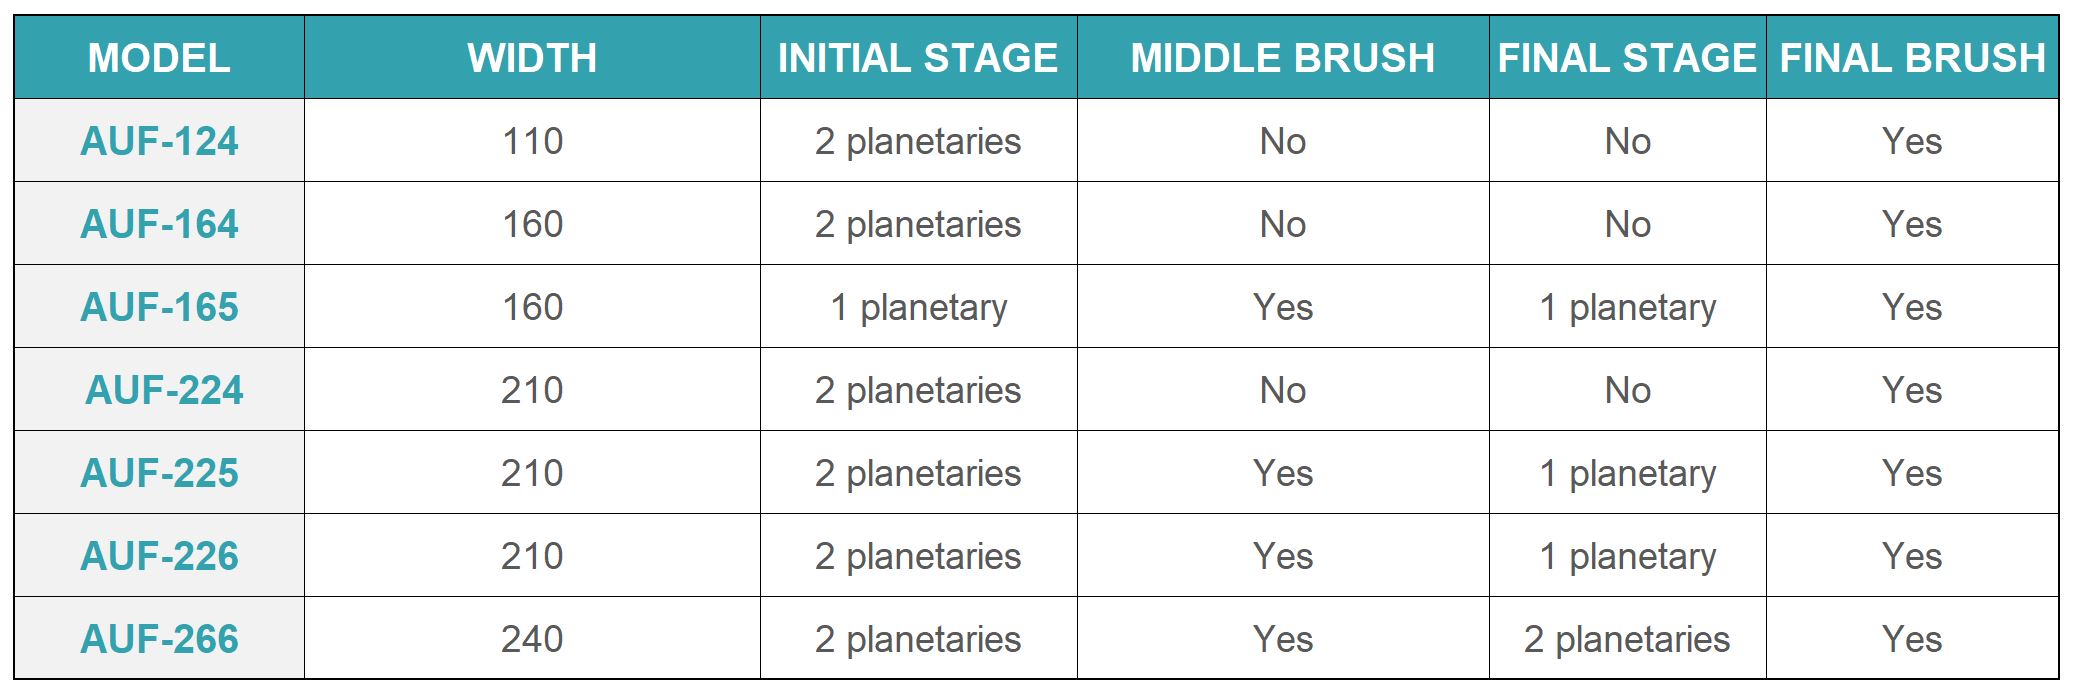Select AUF-165's middle brush 'Yes' cell
This screenshot has width=2076, height=693.
[x=1283, y=307]
